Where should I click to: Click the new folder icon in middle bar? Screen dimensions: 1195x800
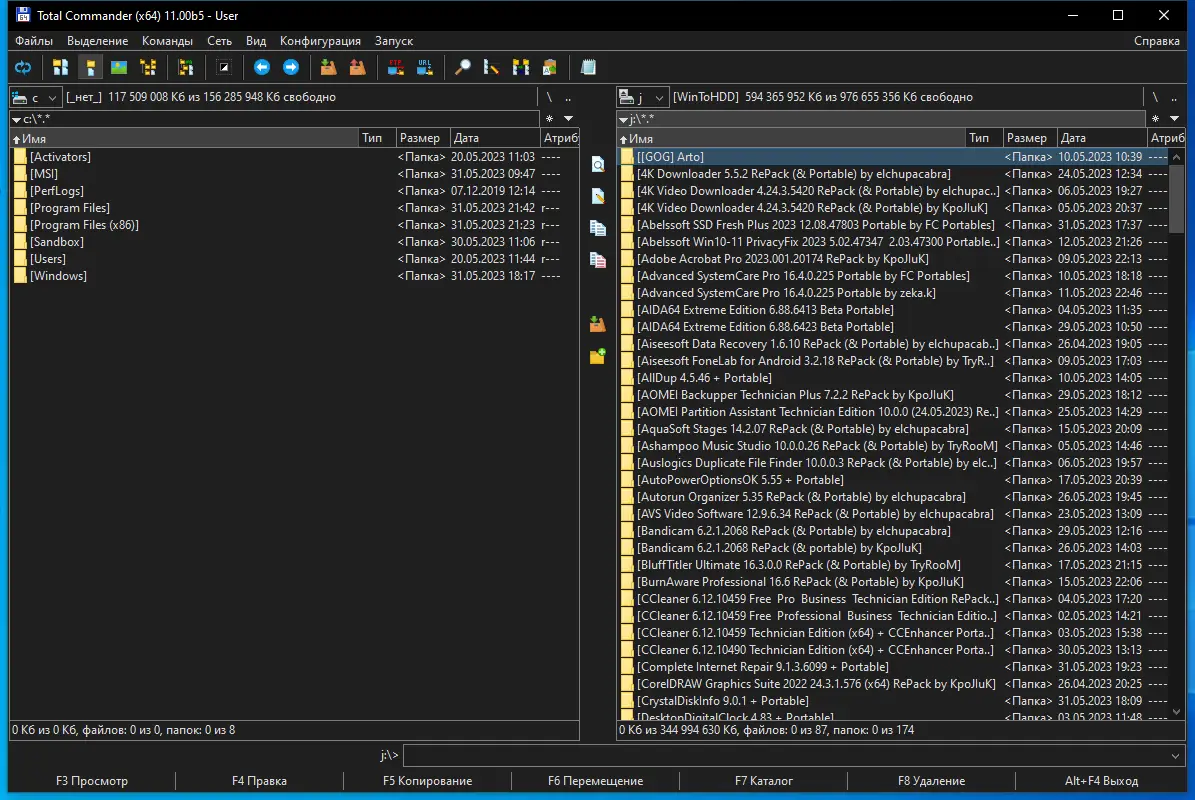click(598, 356)
